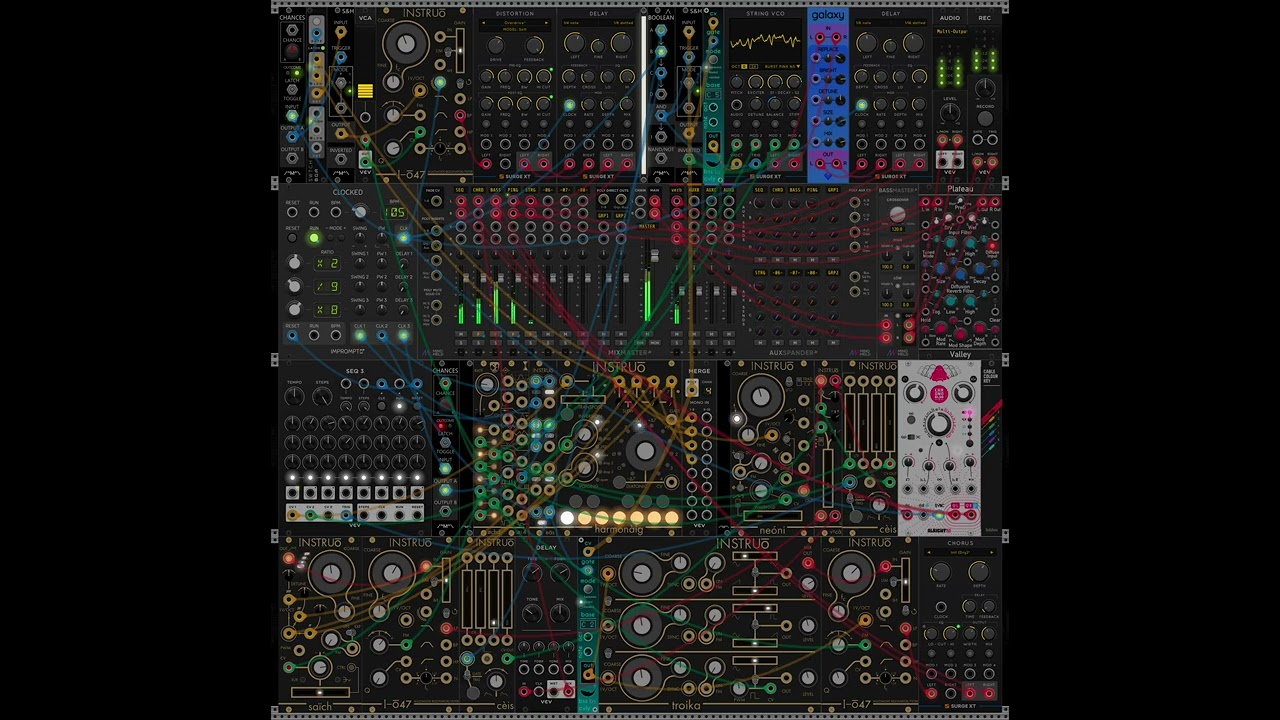Select the GRP1 group label on MixMaster
Viewport: 1280px width, 720px height.
click(x=603, y=215)
